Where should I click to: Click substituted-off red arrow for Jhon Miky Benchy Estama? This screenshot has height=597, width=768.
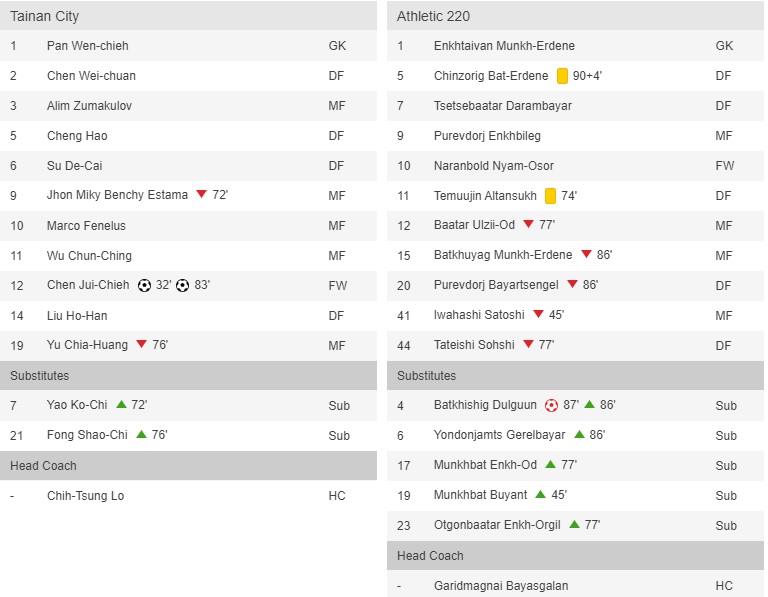pyautogui.click(x=201, y=195)
